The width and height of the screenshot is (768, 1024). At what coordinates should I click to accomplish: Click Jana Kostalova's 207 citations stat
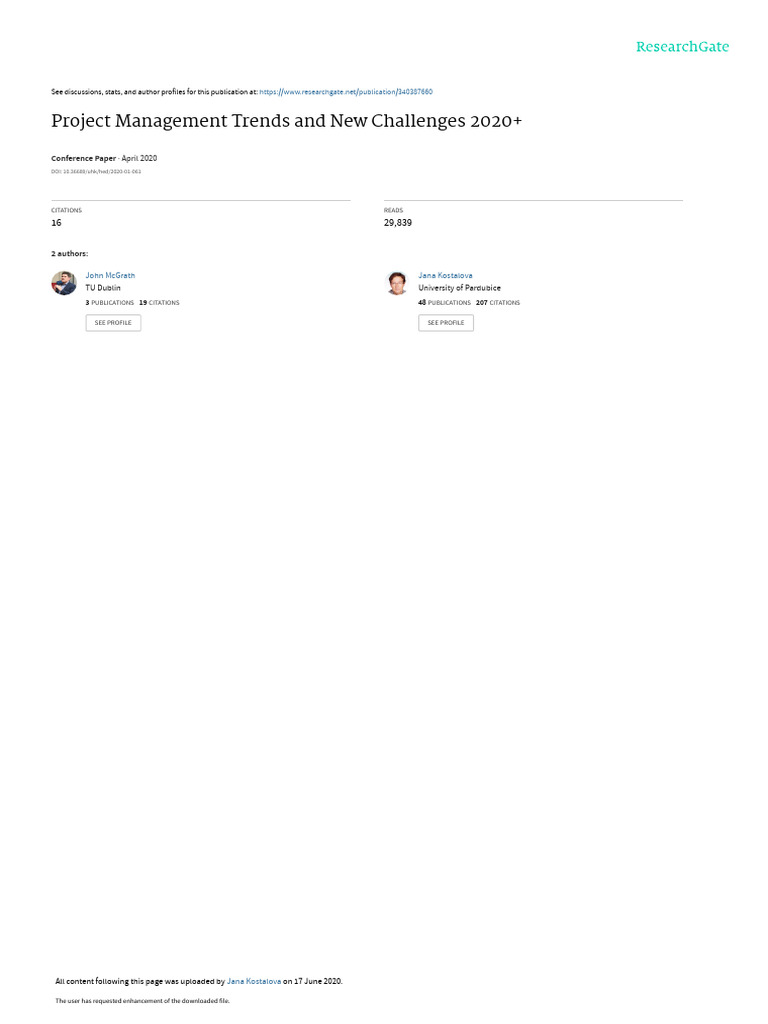(x=498, y=303)
